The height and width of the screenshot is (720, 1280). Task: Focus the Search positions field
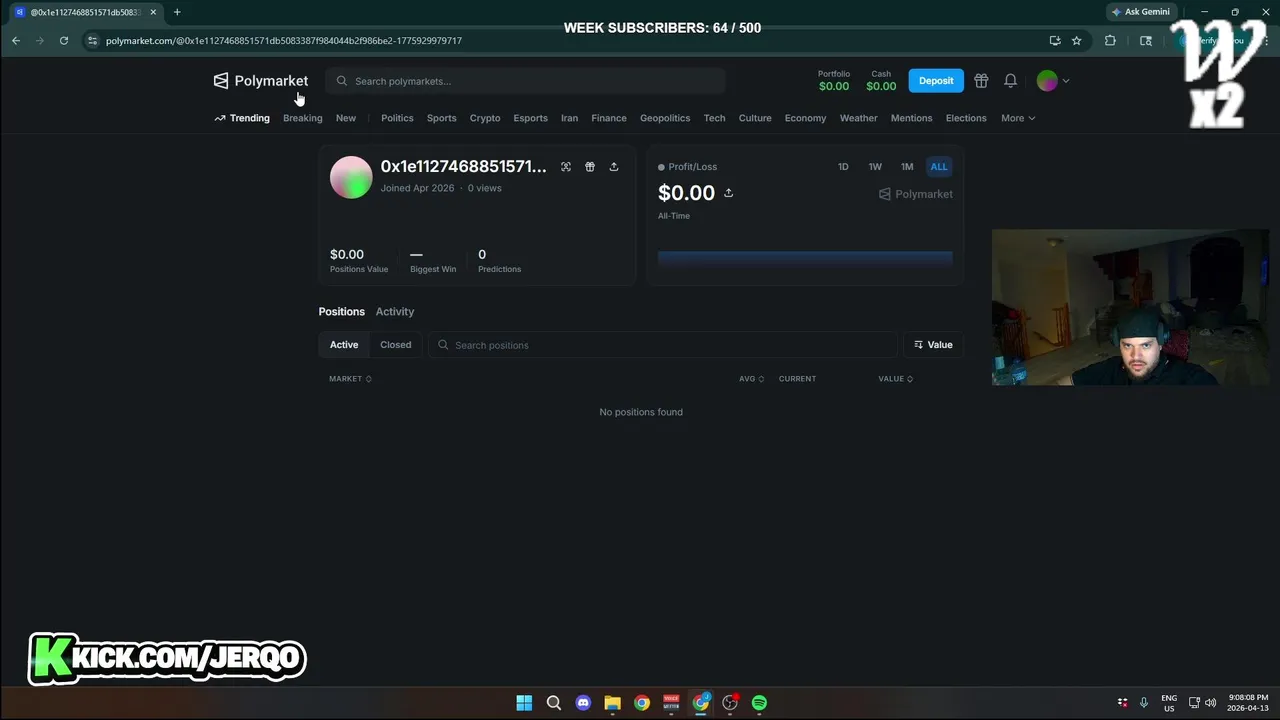click(663, 345)
